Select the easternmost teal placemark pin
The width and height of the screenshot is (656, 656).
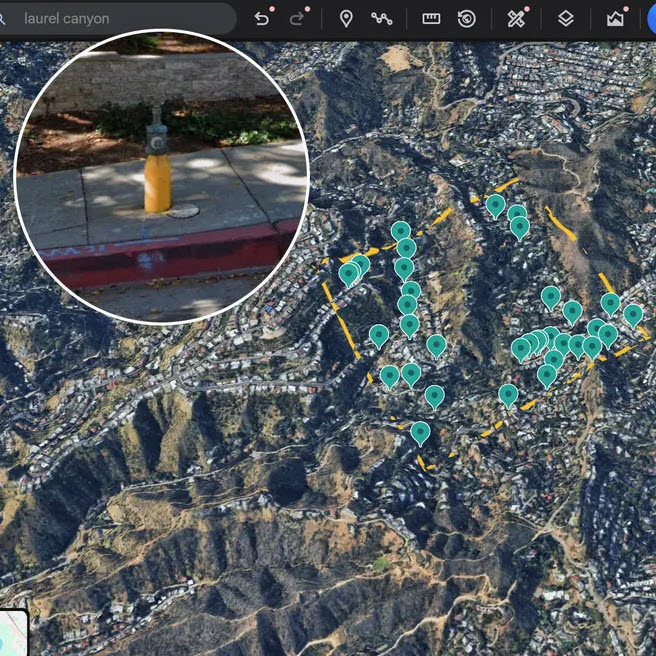[633, 314]
